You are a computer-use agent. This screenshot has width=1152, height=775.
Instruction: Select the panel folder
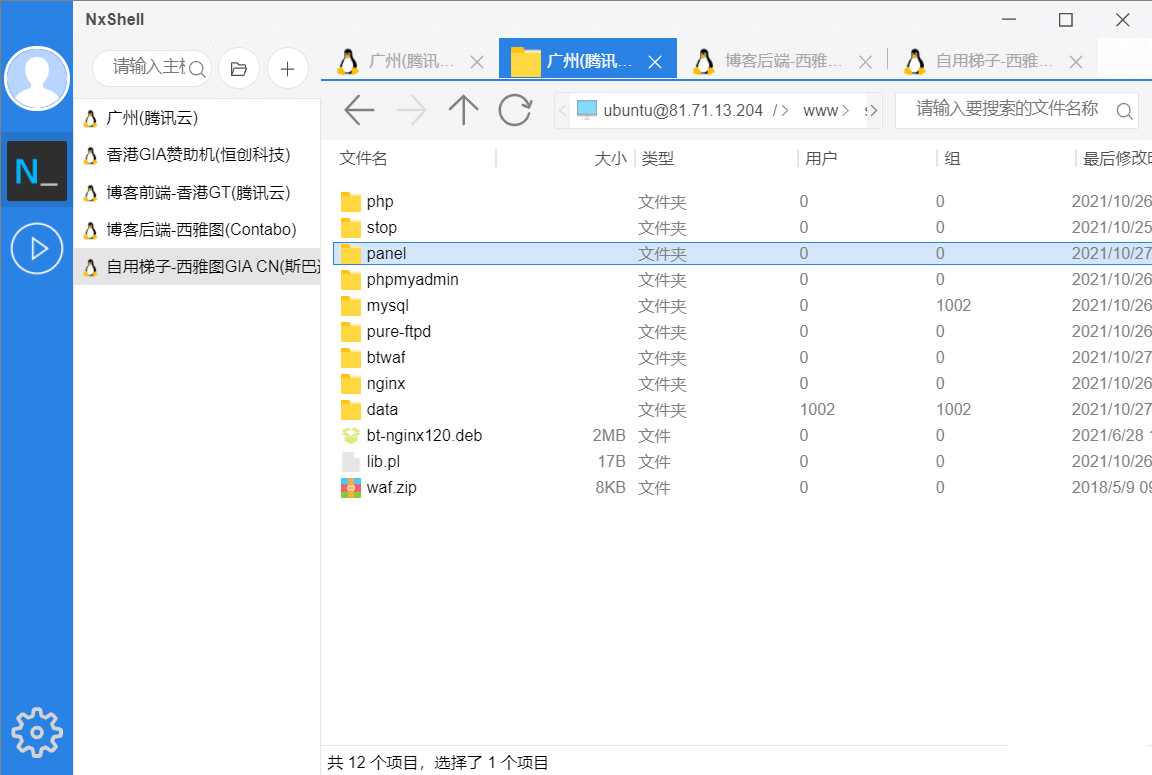click(386, 253)
